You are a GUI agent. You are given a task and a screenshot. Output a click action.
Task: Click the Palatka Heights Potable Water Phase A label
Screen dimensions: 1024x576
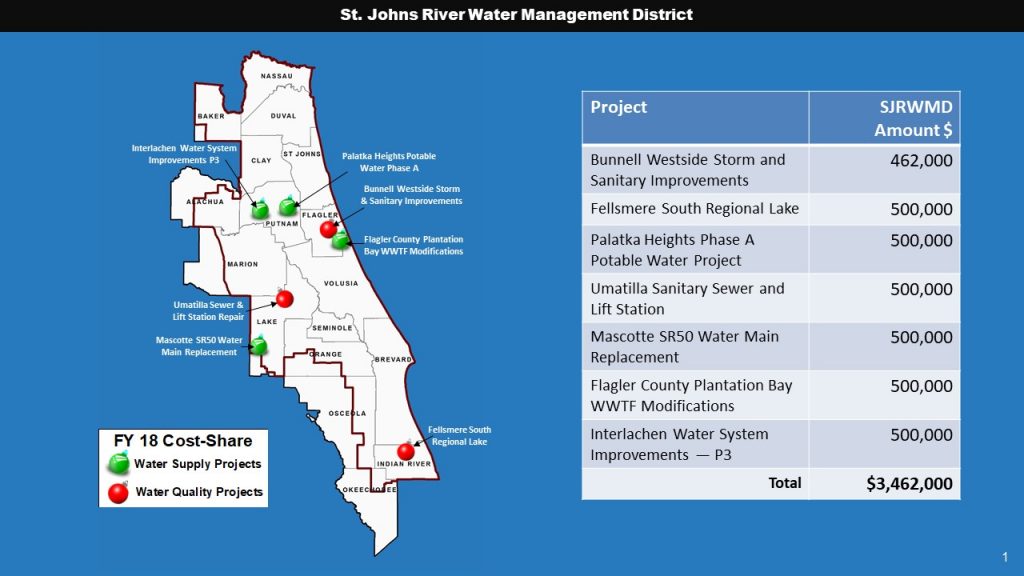389,162
